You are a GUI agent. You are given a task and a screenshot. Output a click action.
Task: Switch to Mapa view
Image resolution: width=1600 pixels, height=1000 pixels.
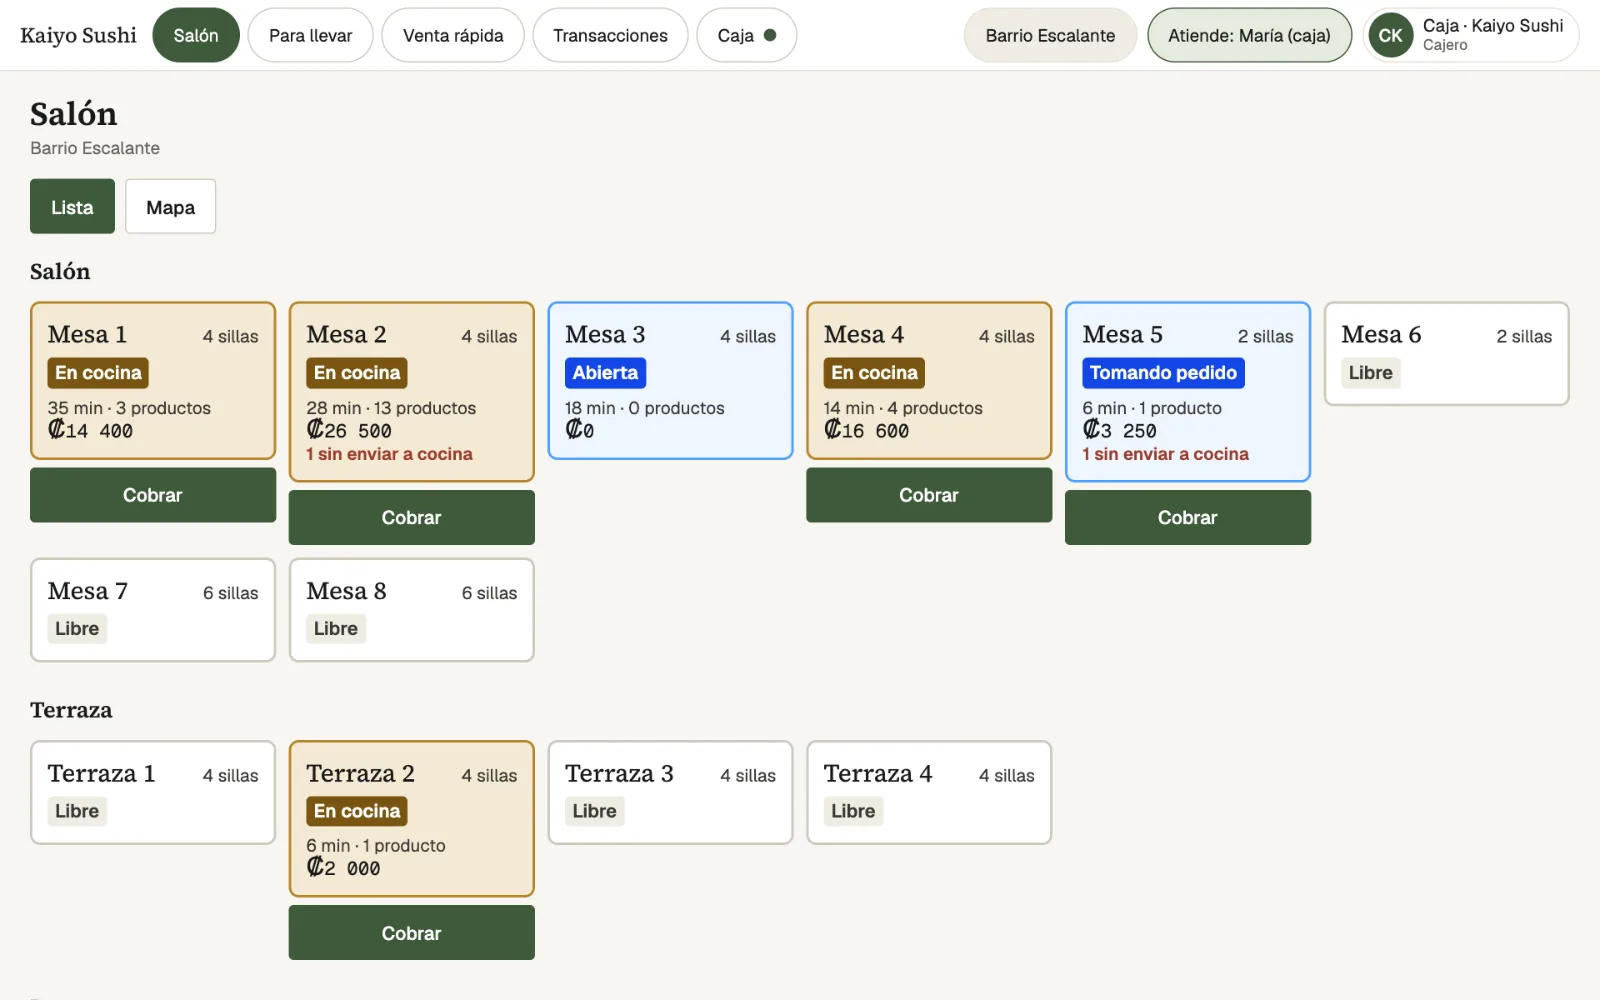[170, 207]
